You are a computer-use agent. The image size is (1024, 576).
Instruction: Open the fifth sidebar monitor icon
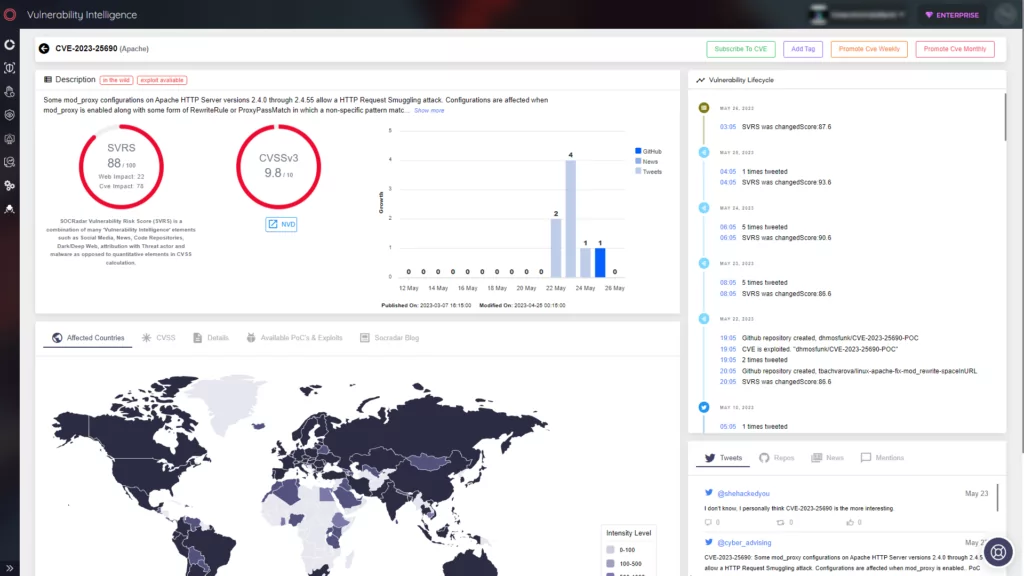[x=10, y=138]
